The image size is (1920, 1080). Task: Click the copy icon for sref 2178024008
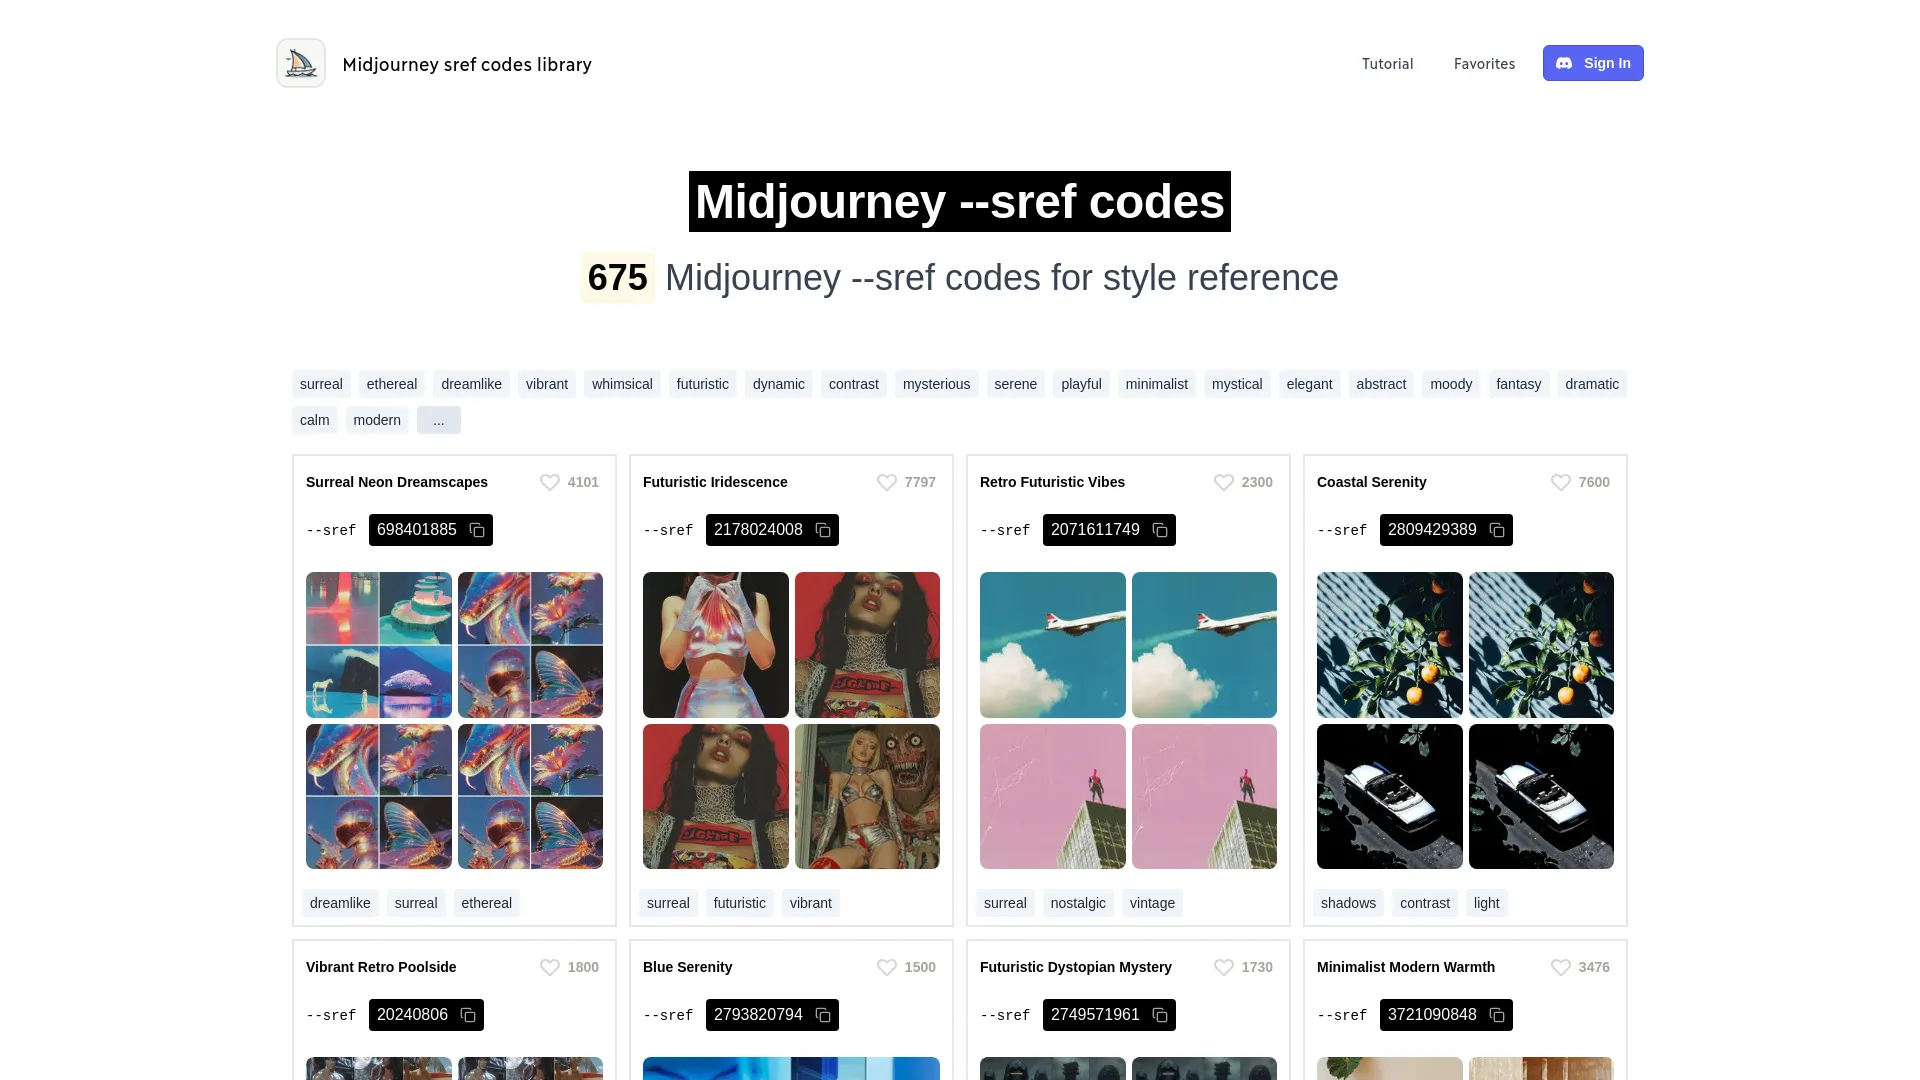click(x=823, y=530)
